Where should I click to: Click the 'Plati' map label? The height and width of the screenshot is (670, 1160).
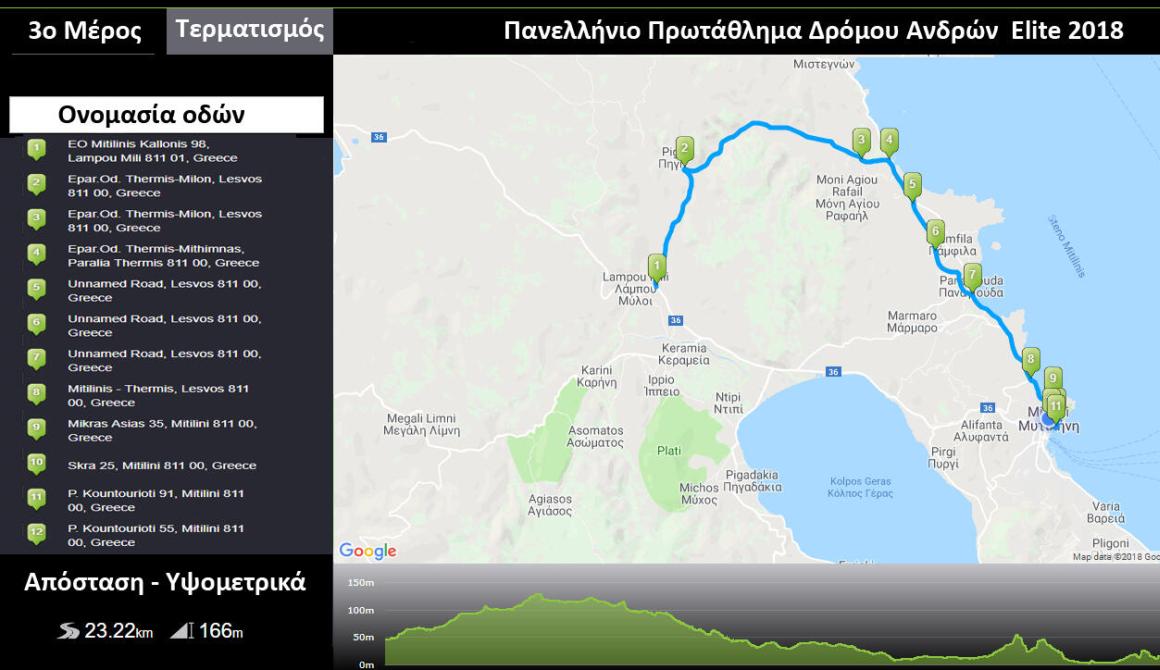point(669,450)
